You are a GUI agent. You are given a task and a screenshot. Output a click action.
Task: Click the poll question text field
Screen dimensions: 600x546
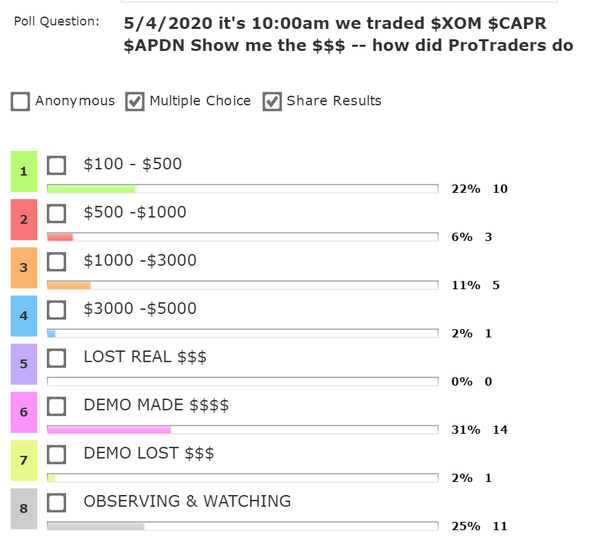point(348,34)
